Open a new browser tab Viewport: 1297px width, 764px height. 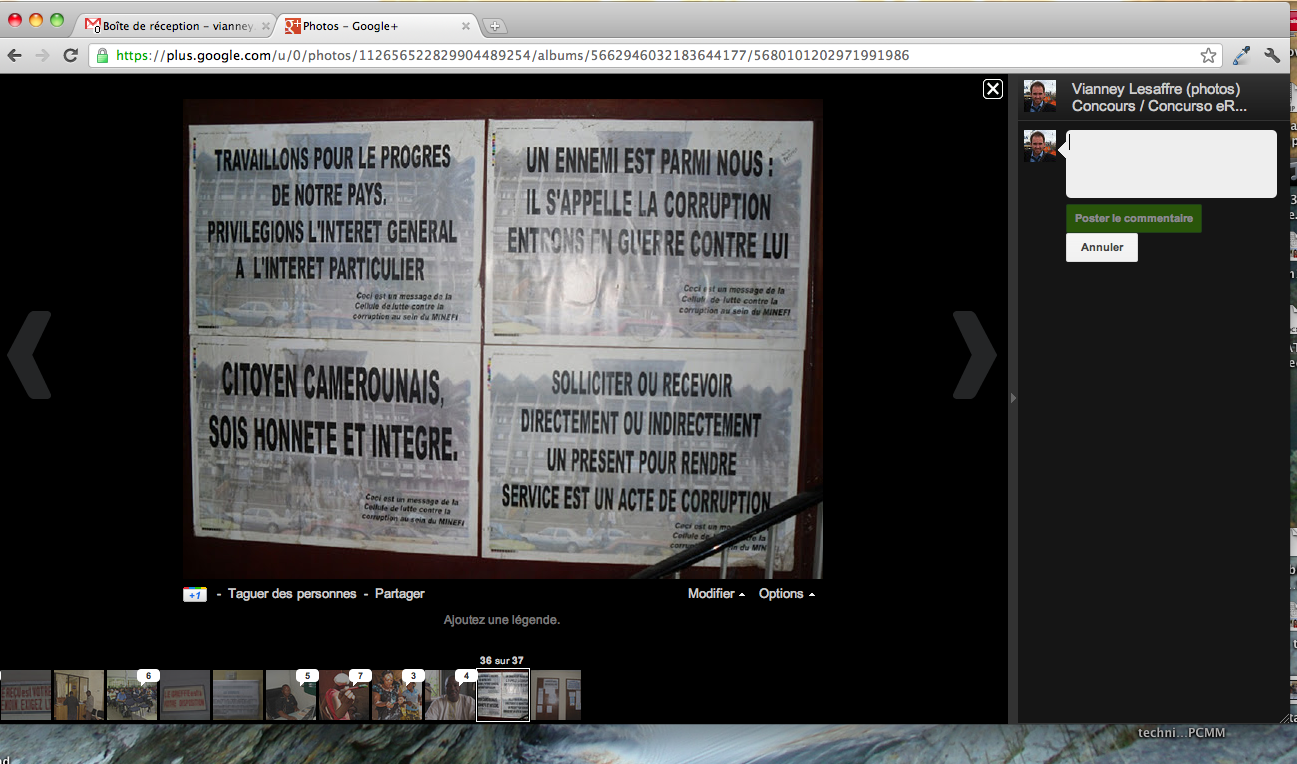pos(494,26)
